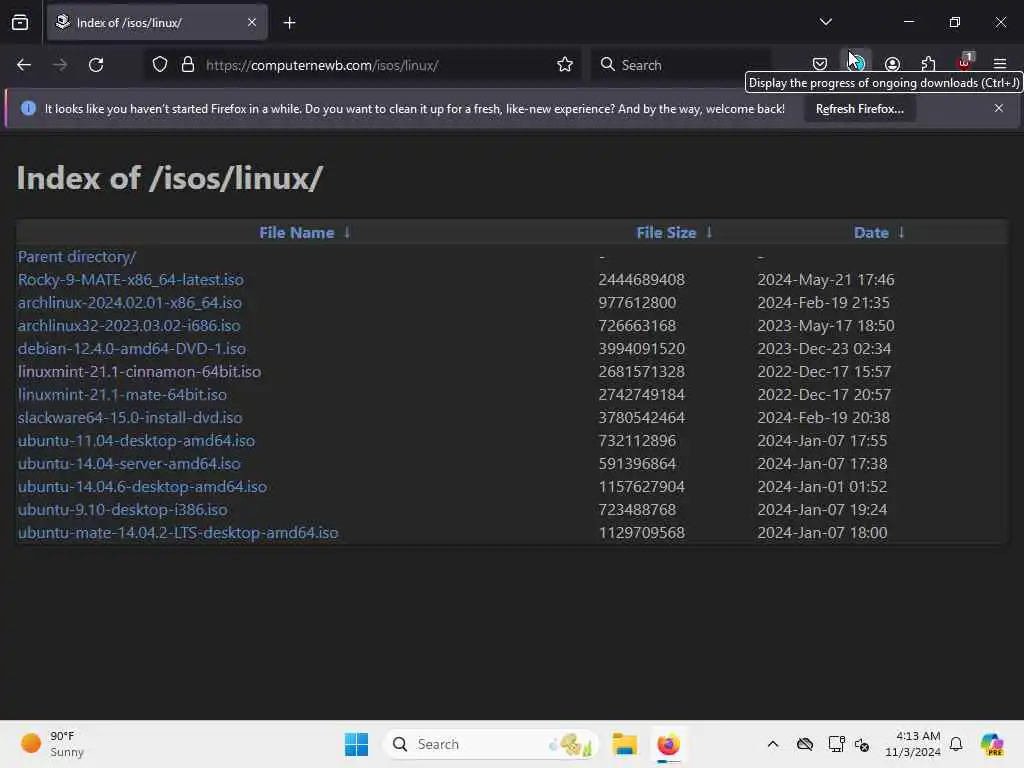Download archlinux-2024.02.01-x86_64.iso
Viewport: 1024px width, 768px height.
pyautogui.click(x=129, y=303)
